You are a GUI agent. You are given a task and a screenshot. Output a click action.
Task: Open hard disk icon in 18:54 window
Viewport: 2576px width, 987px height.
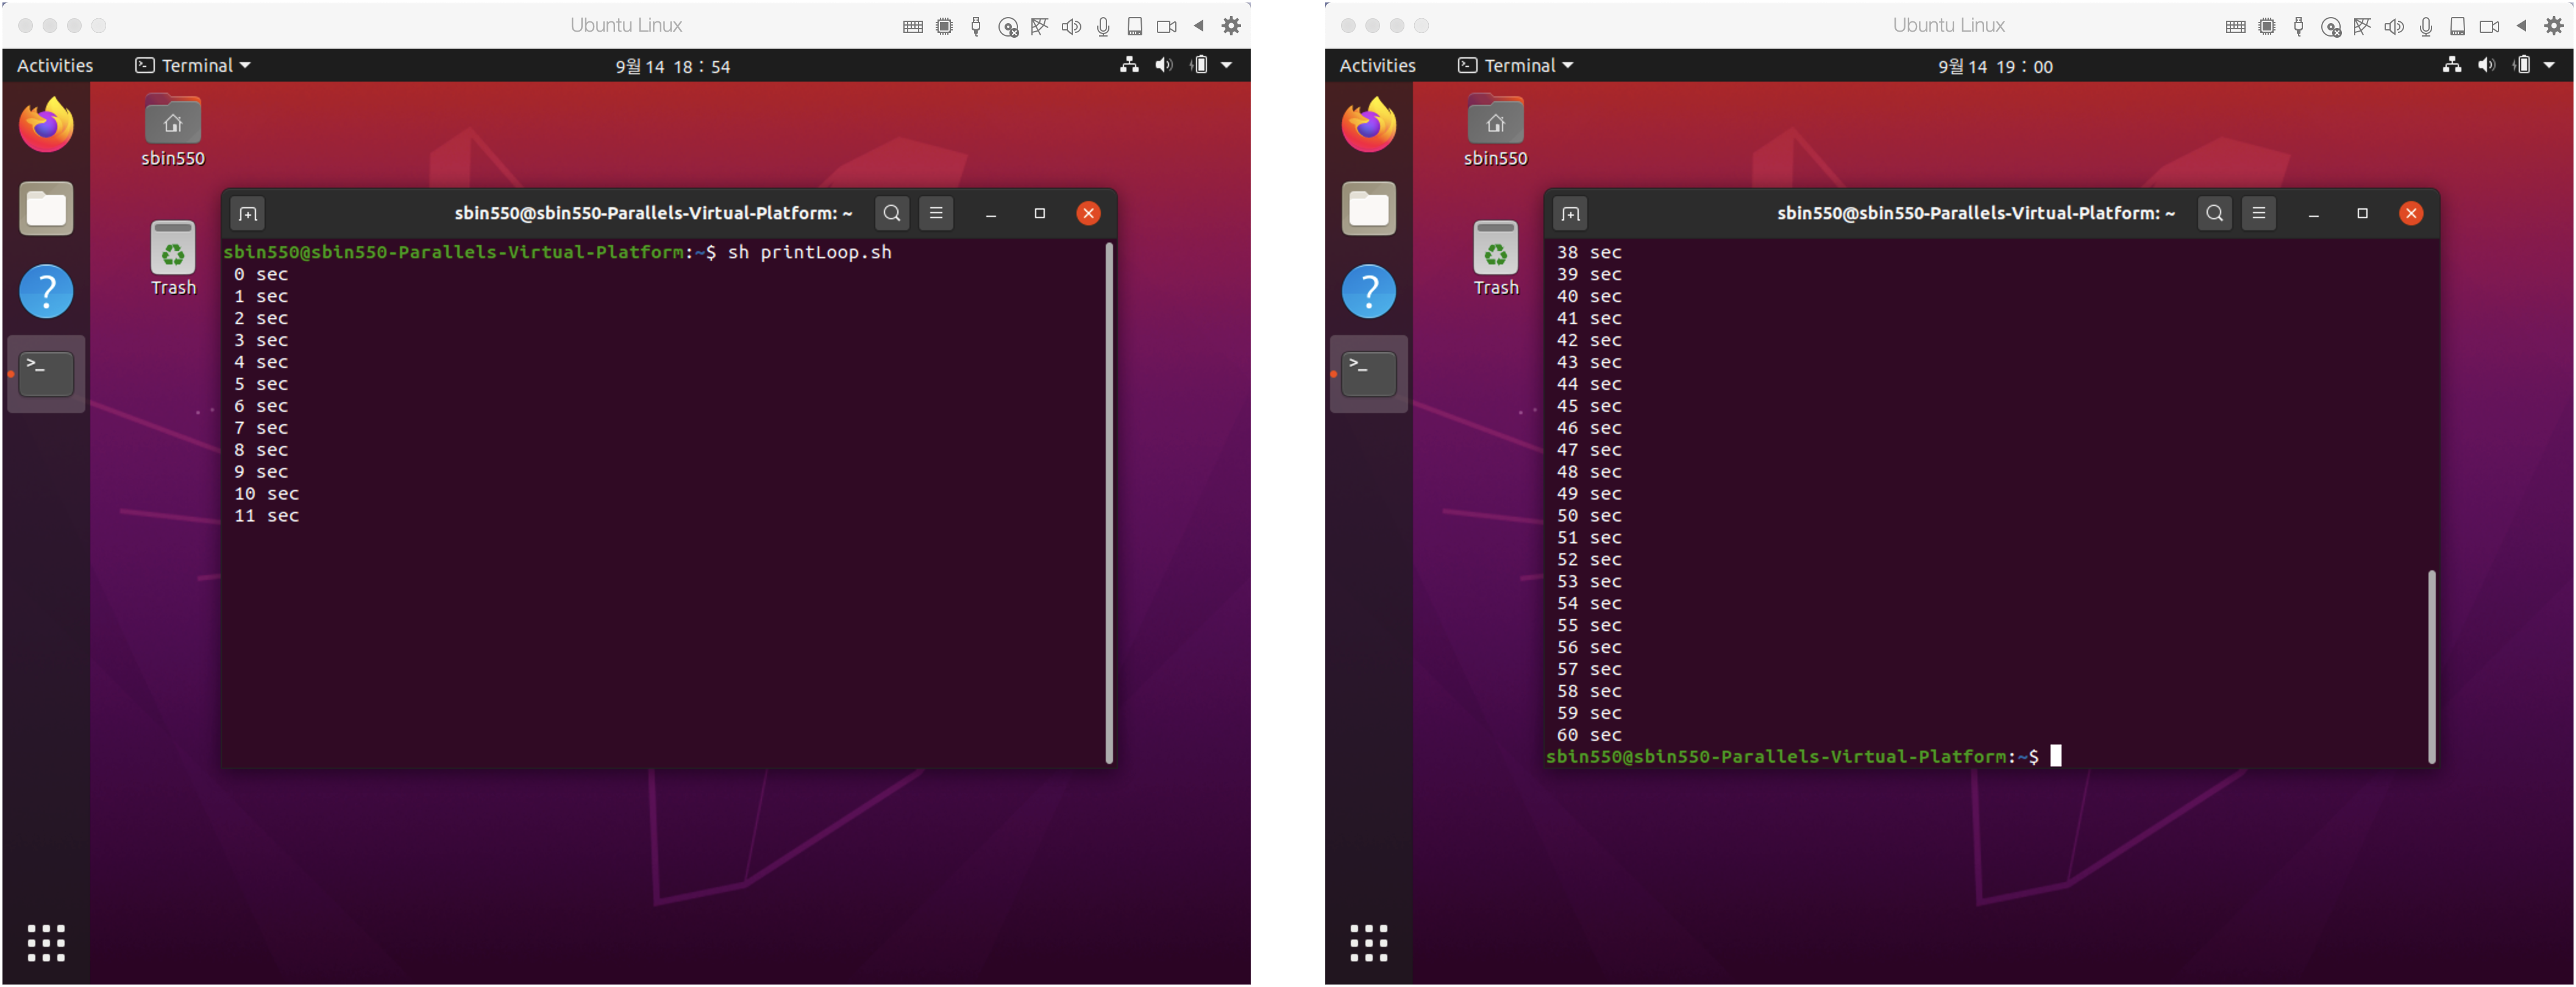tap(1134, 27)
